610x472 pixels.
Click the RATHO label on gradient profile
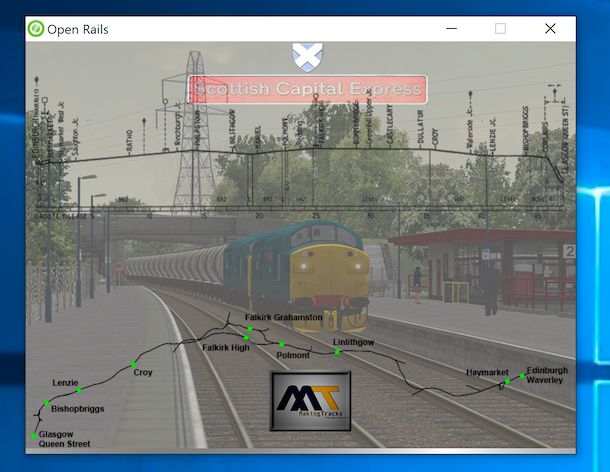(130, 140)
